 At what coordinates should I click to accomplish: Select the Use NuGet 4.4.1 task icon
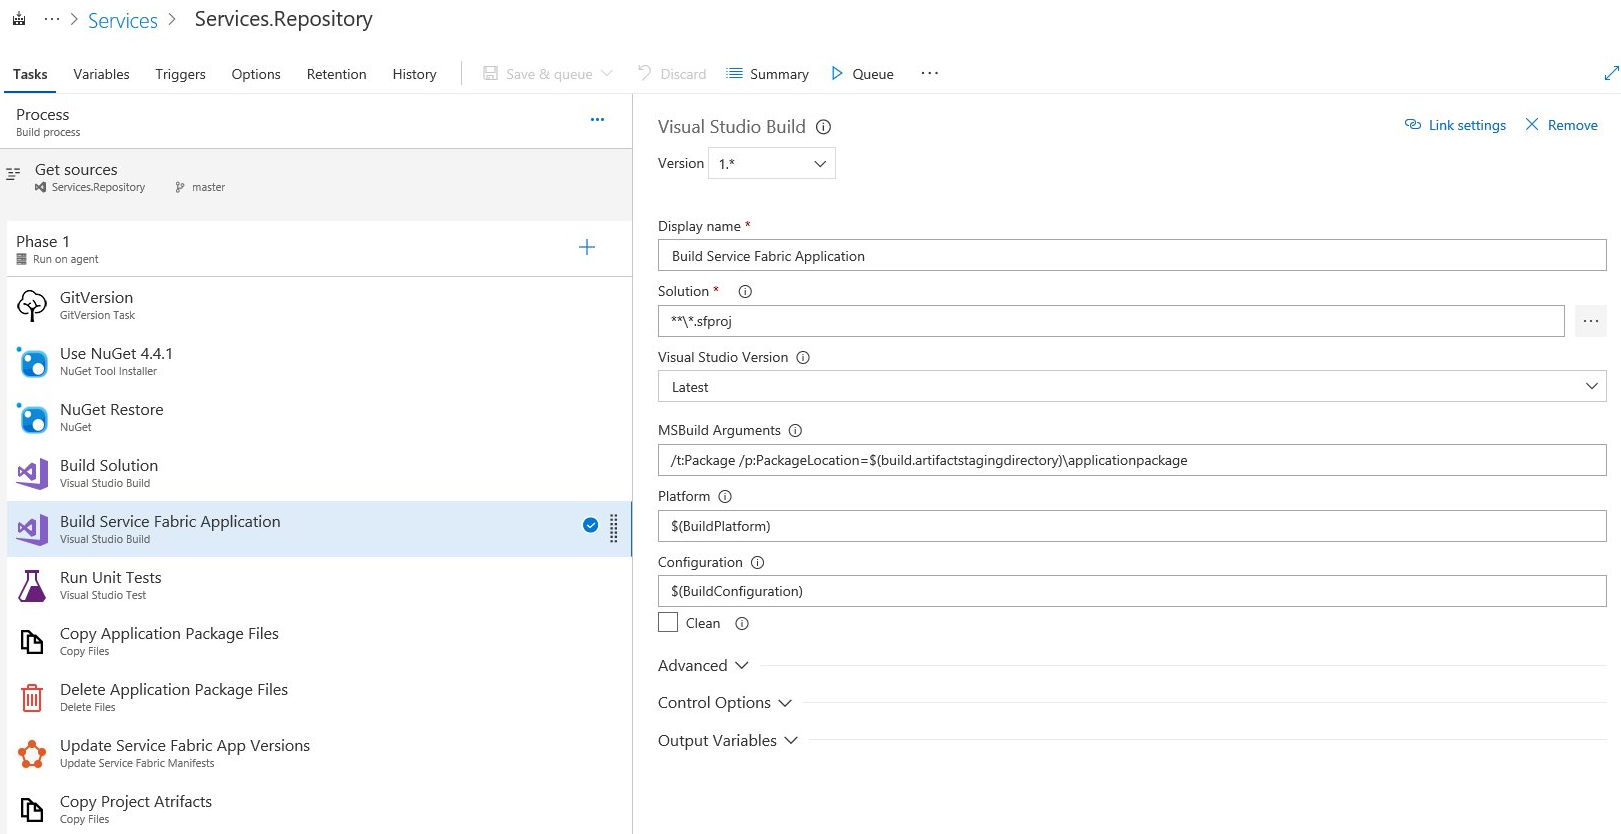32,362
